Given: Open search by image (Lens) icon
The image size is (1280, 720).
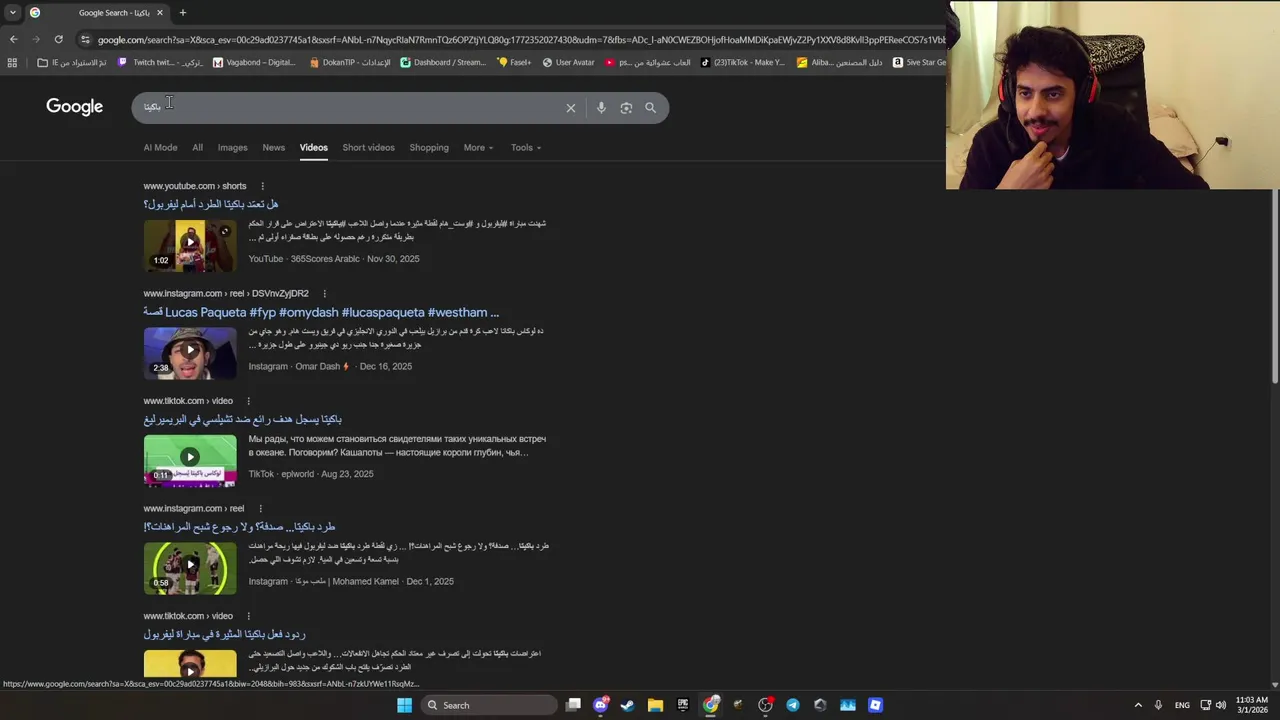Looking at the screenshot, I should (626, 108).
